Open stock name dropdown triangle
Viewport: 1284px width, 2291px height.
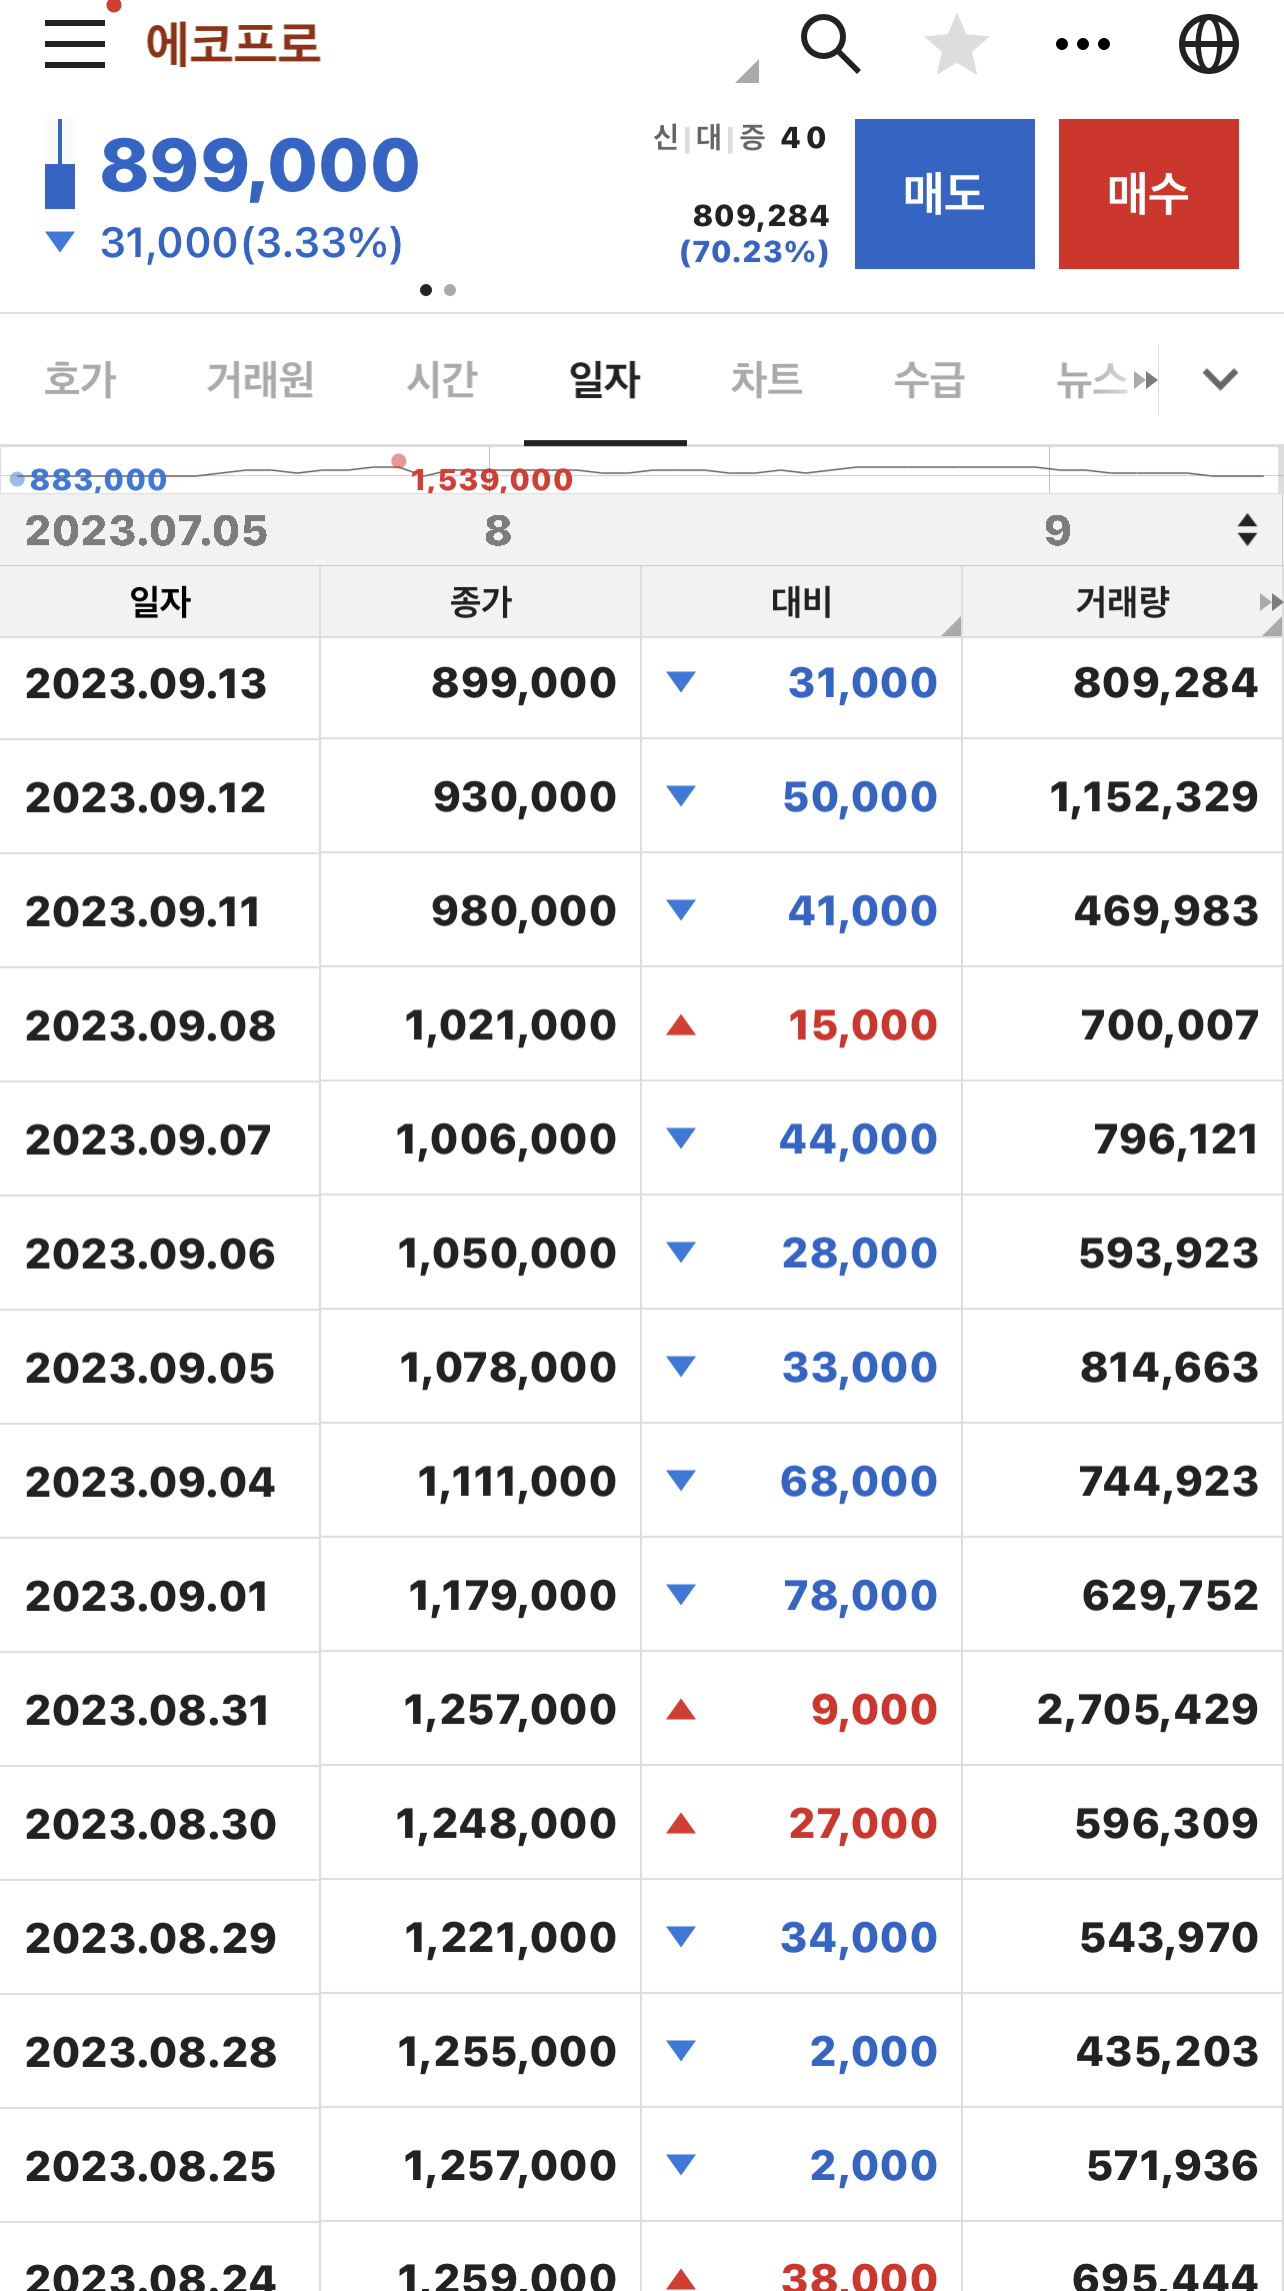point(747,71)
